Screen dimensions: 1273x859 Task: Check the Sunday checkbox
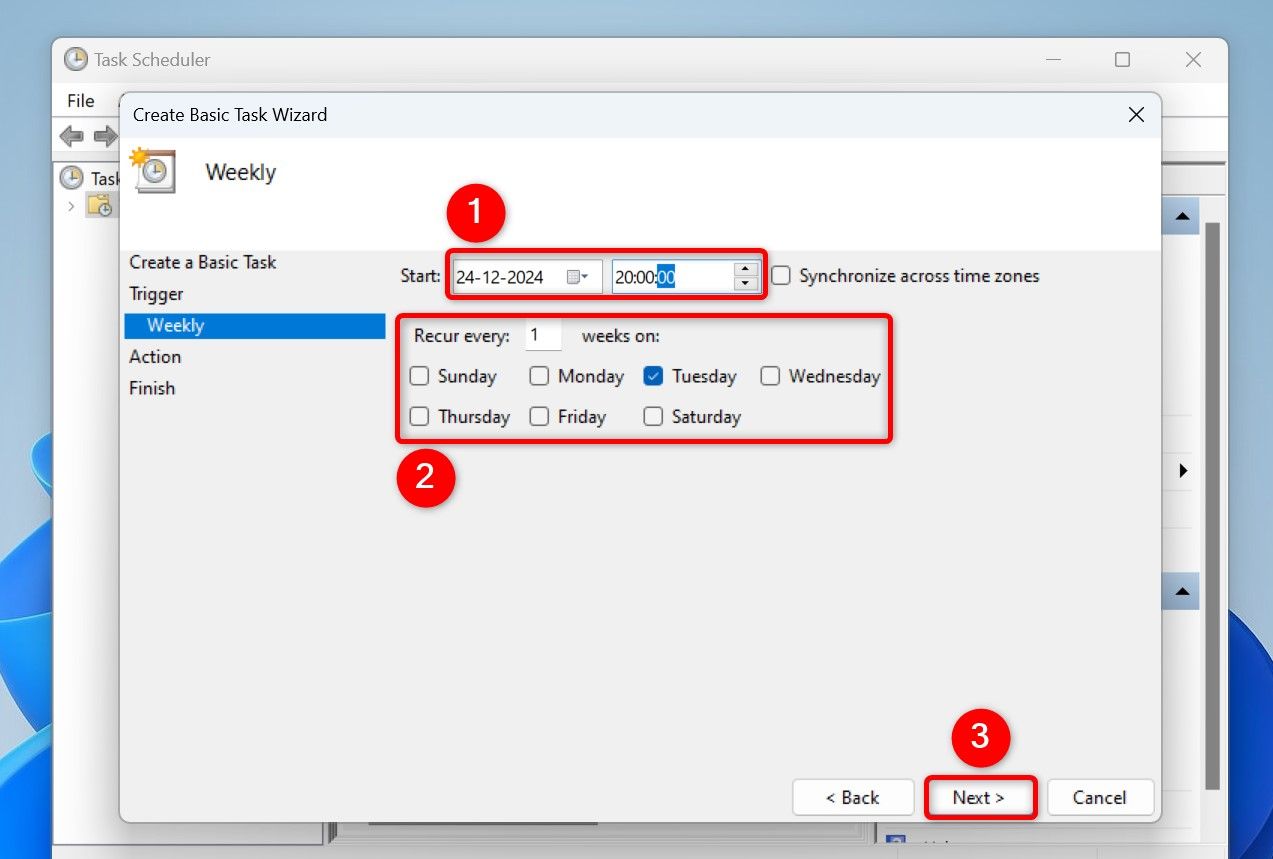(x=420, y=376)
